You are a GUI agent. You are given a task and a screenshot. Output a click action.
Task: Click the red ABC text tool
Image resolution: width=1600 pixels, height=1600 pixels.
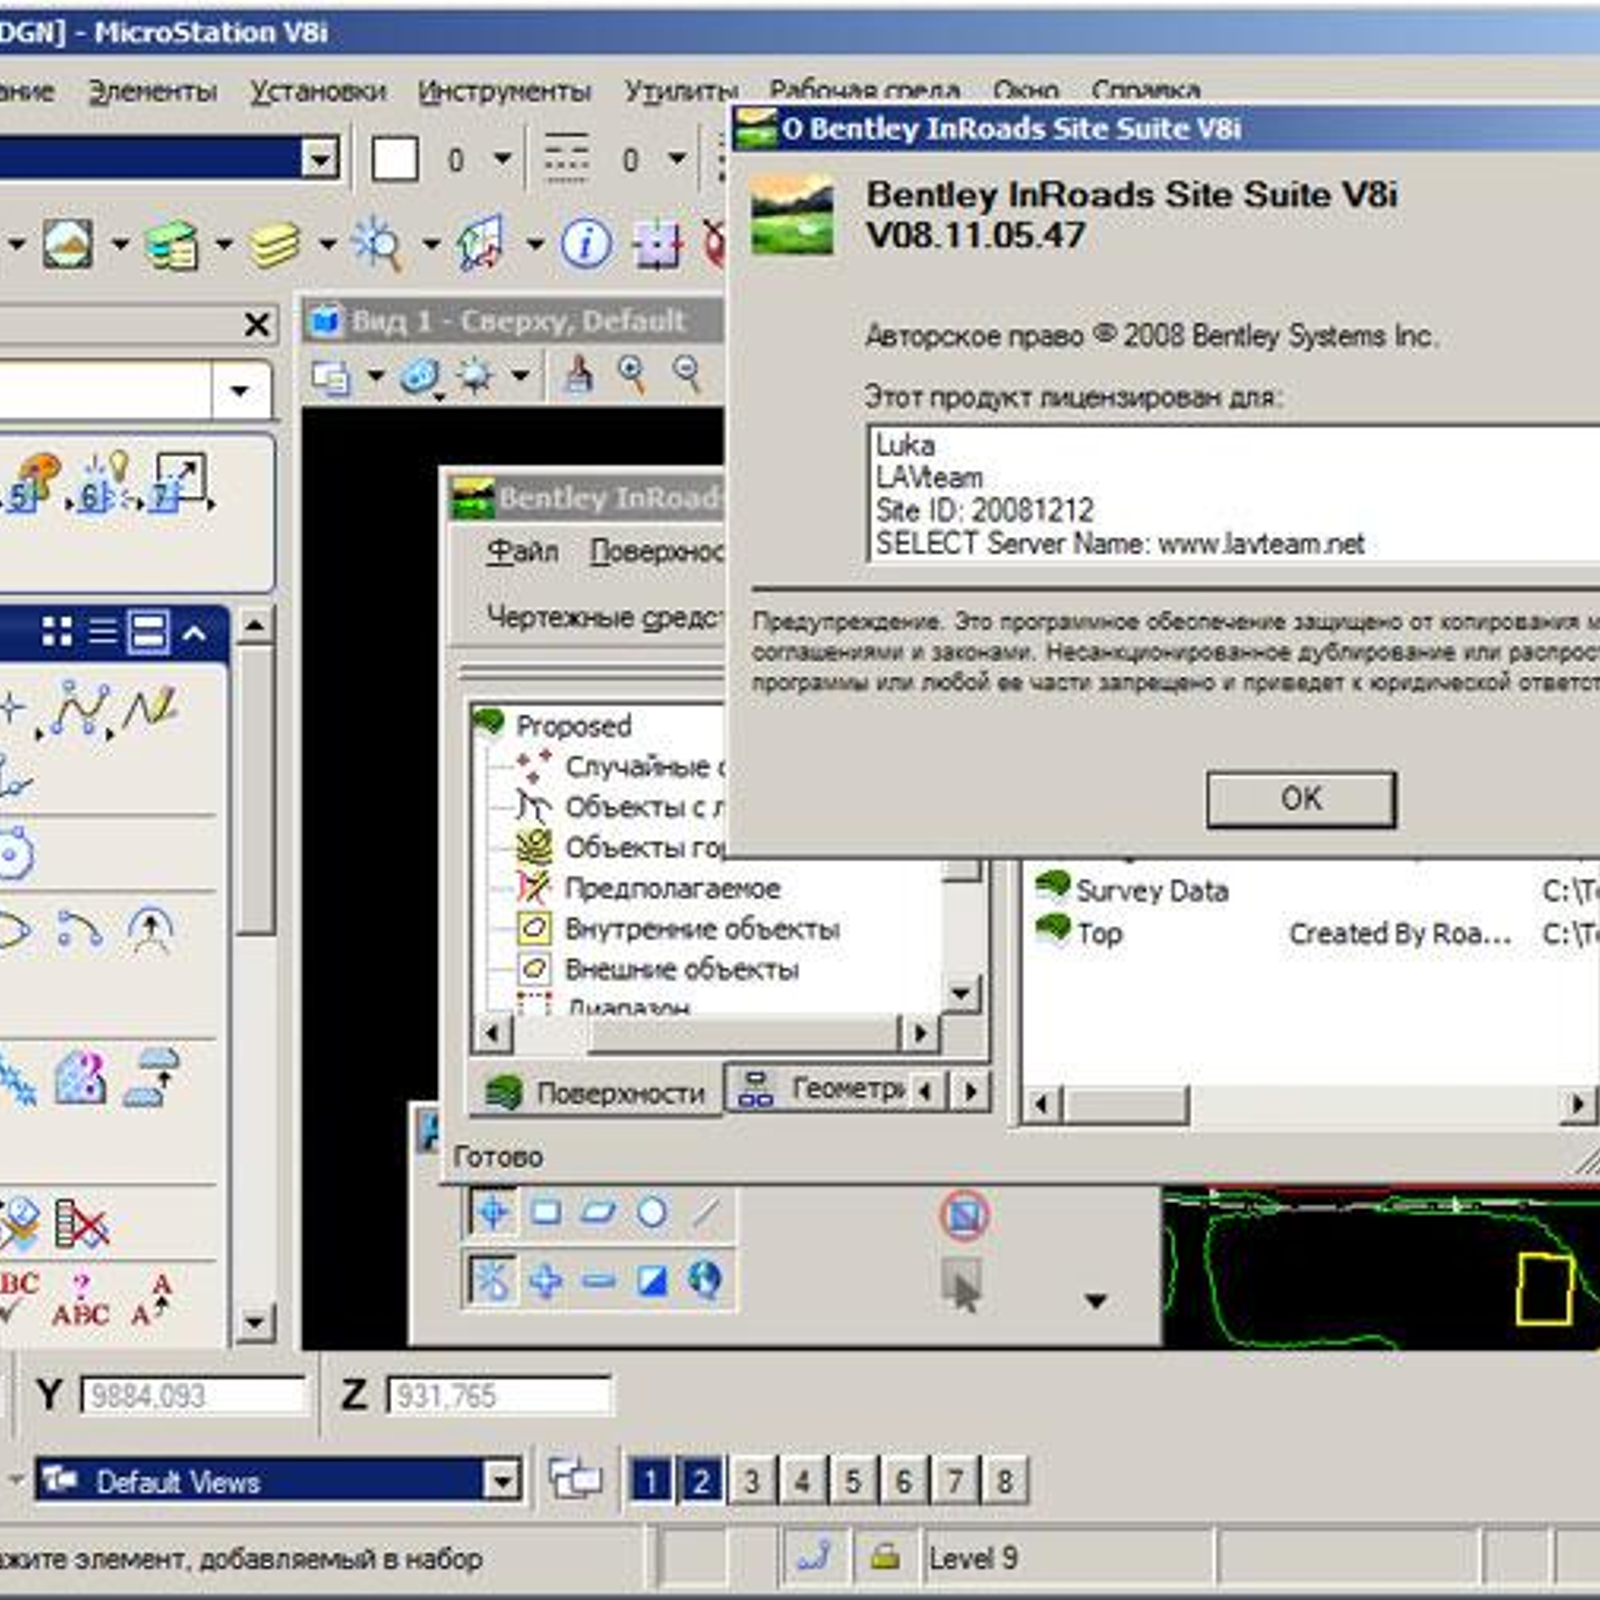pos(80,1300)
